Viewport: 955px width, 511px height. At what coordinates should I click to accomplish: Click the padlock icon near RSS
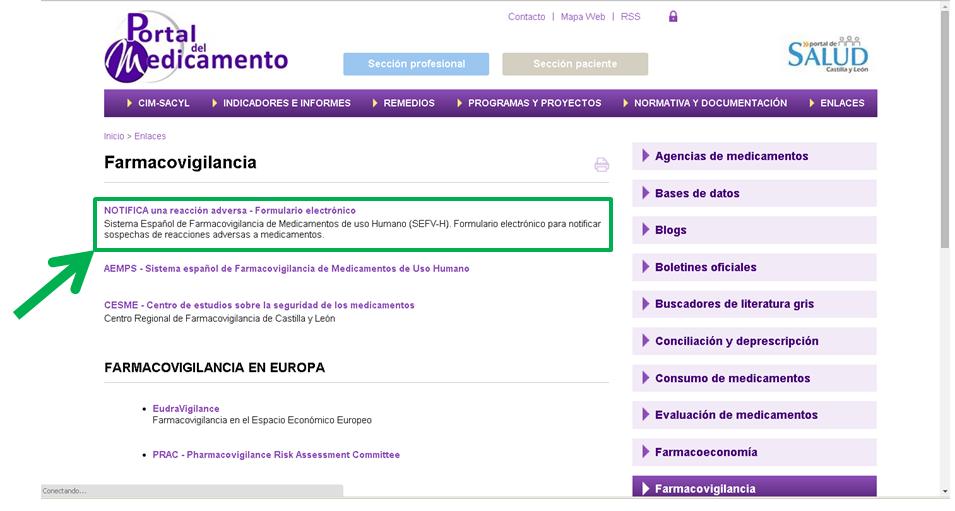coord(673,17)
